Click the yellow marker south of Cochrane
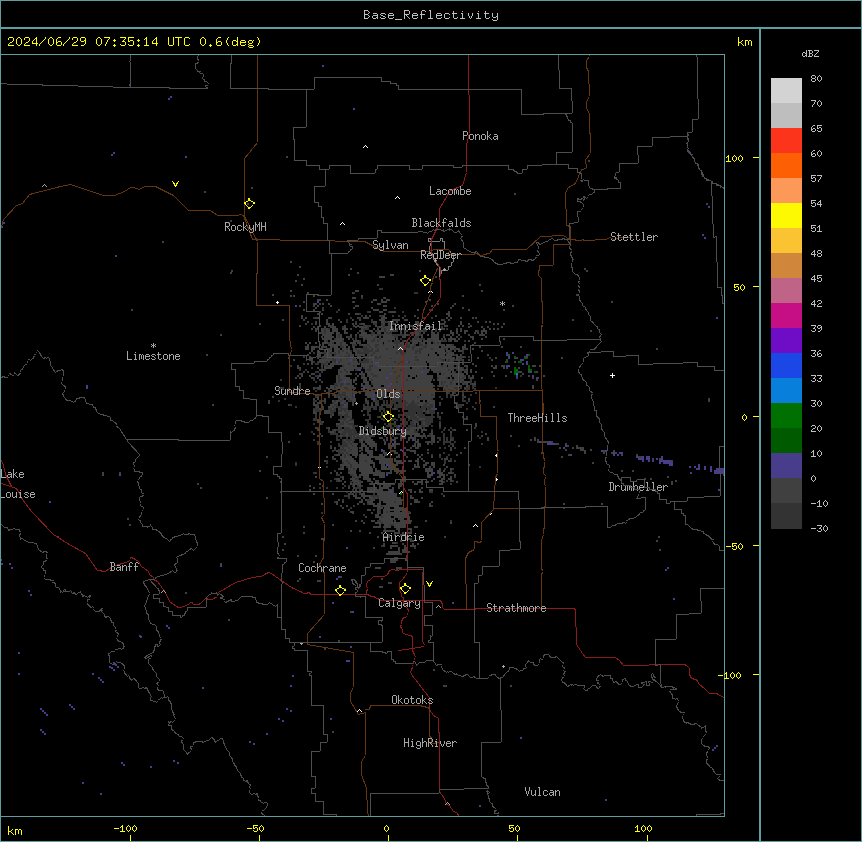Viewport: 862px width, 842px height. point(340,590)
